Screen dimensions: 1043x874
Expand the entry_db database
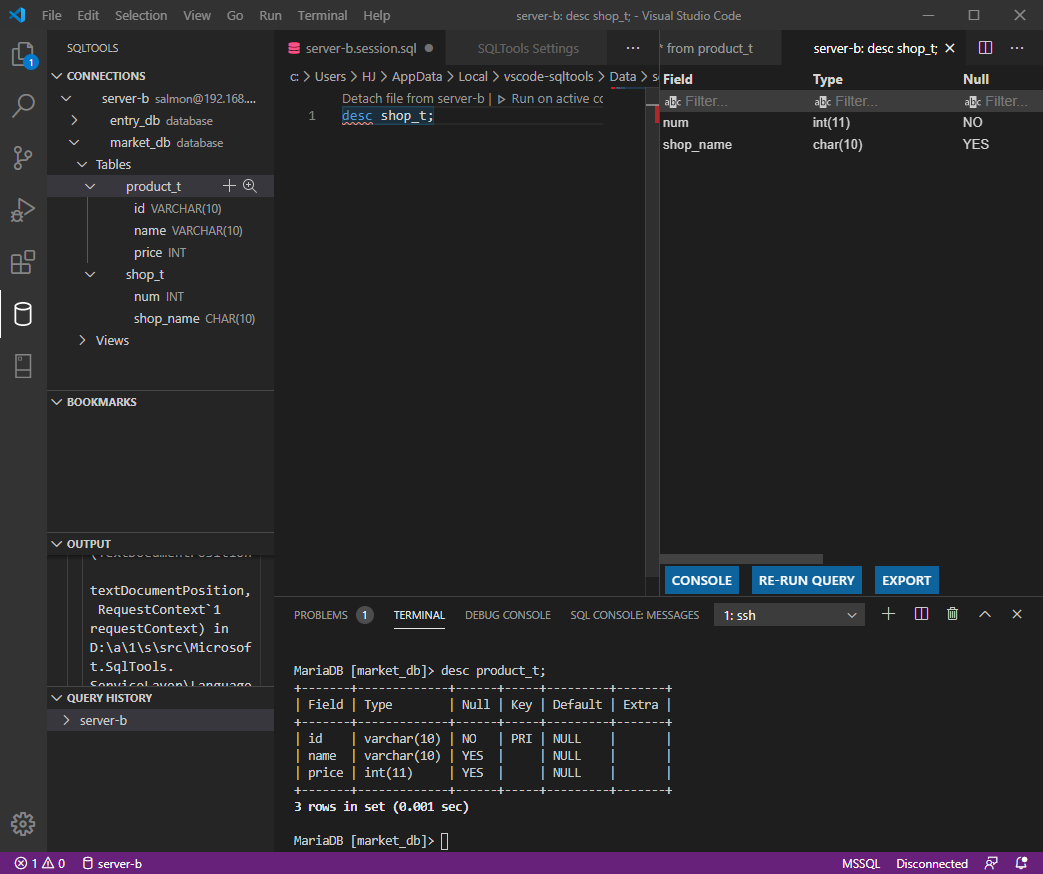click(x=74, y=120)
